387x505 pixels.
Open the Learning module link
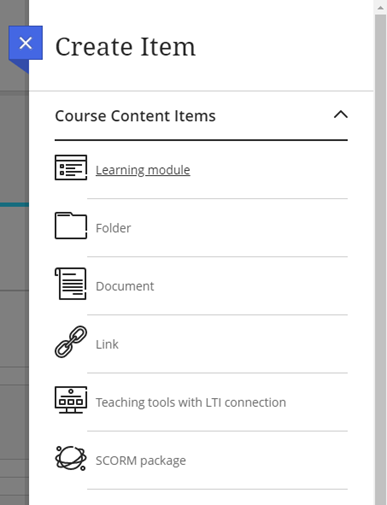143,170
